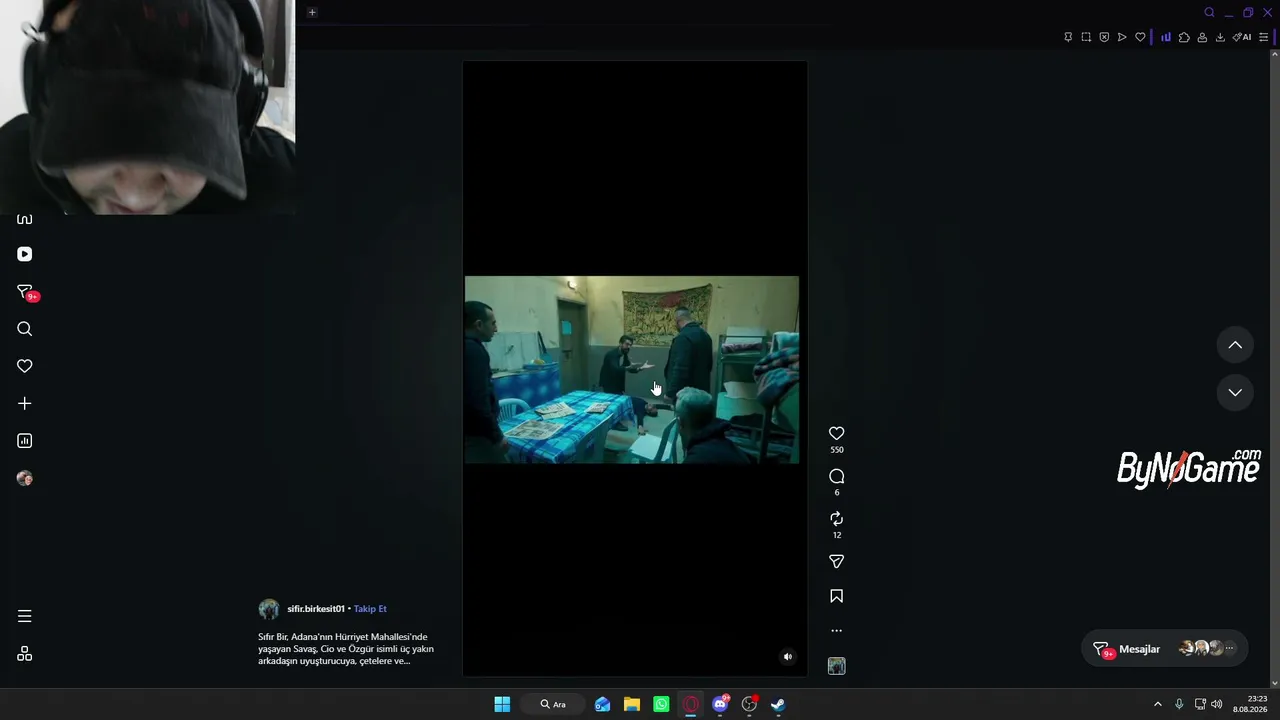
Task: Open File Explorer from the taskbar
Action: (x=632, y=704)
